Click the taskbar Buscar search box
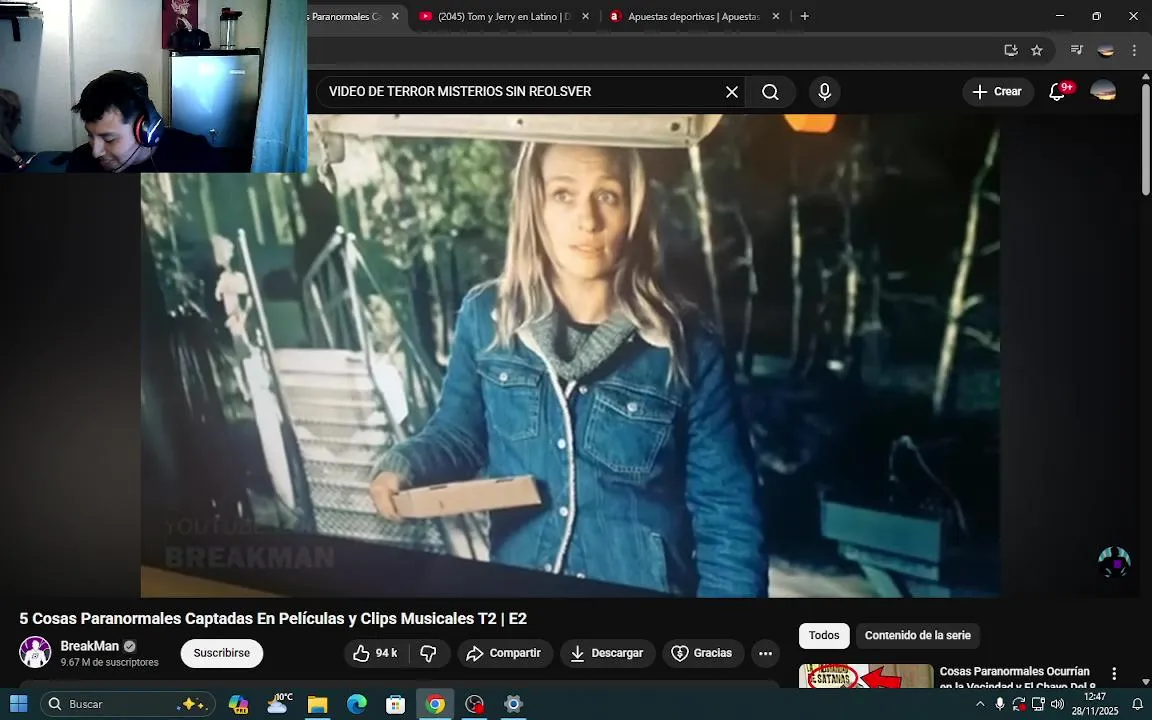 (x=128, y=704)
